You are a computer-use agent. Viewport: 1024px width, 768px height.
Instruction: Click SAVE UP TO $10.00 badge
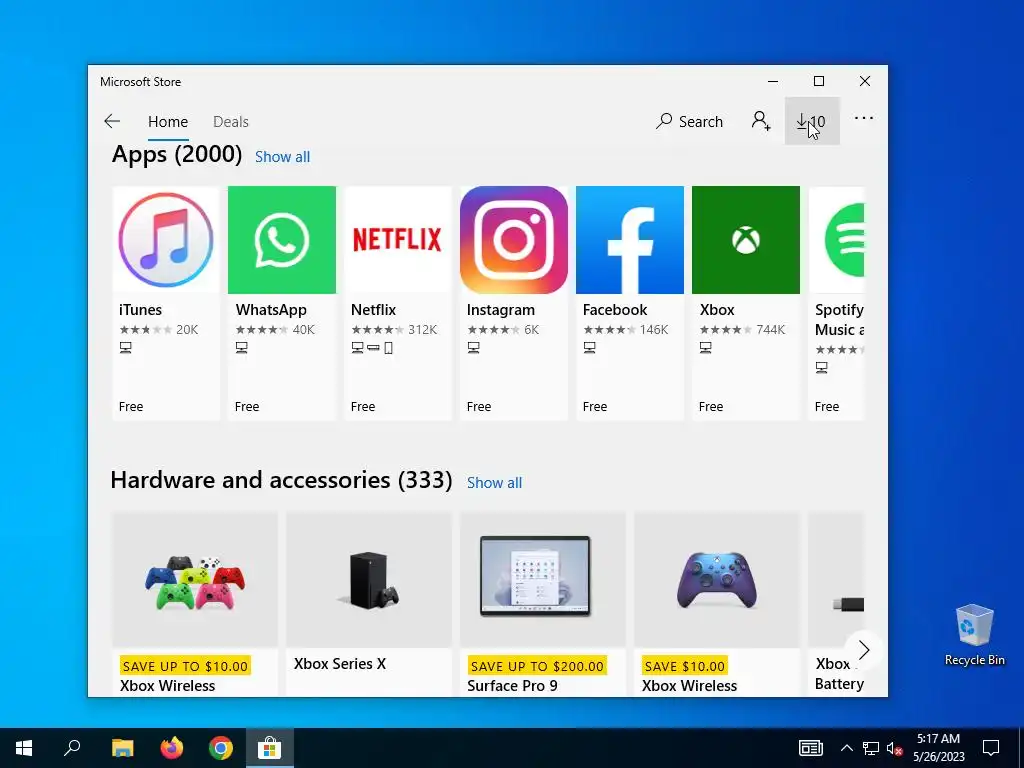[x=185, y=666]
